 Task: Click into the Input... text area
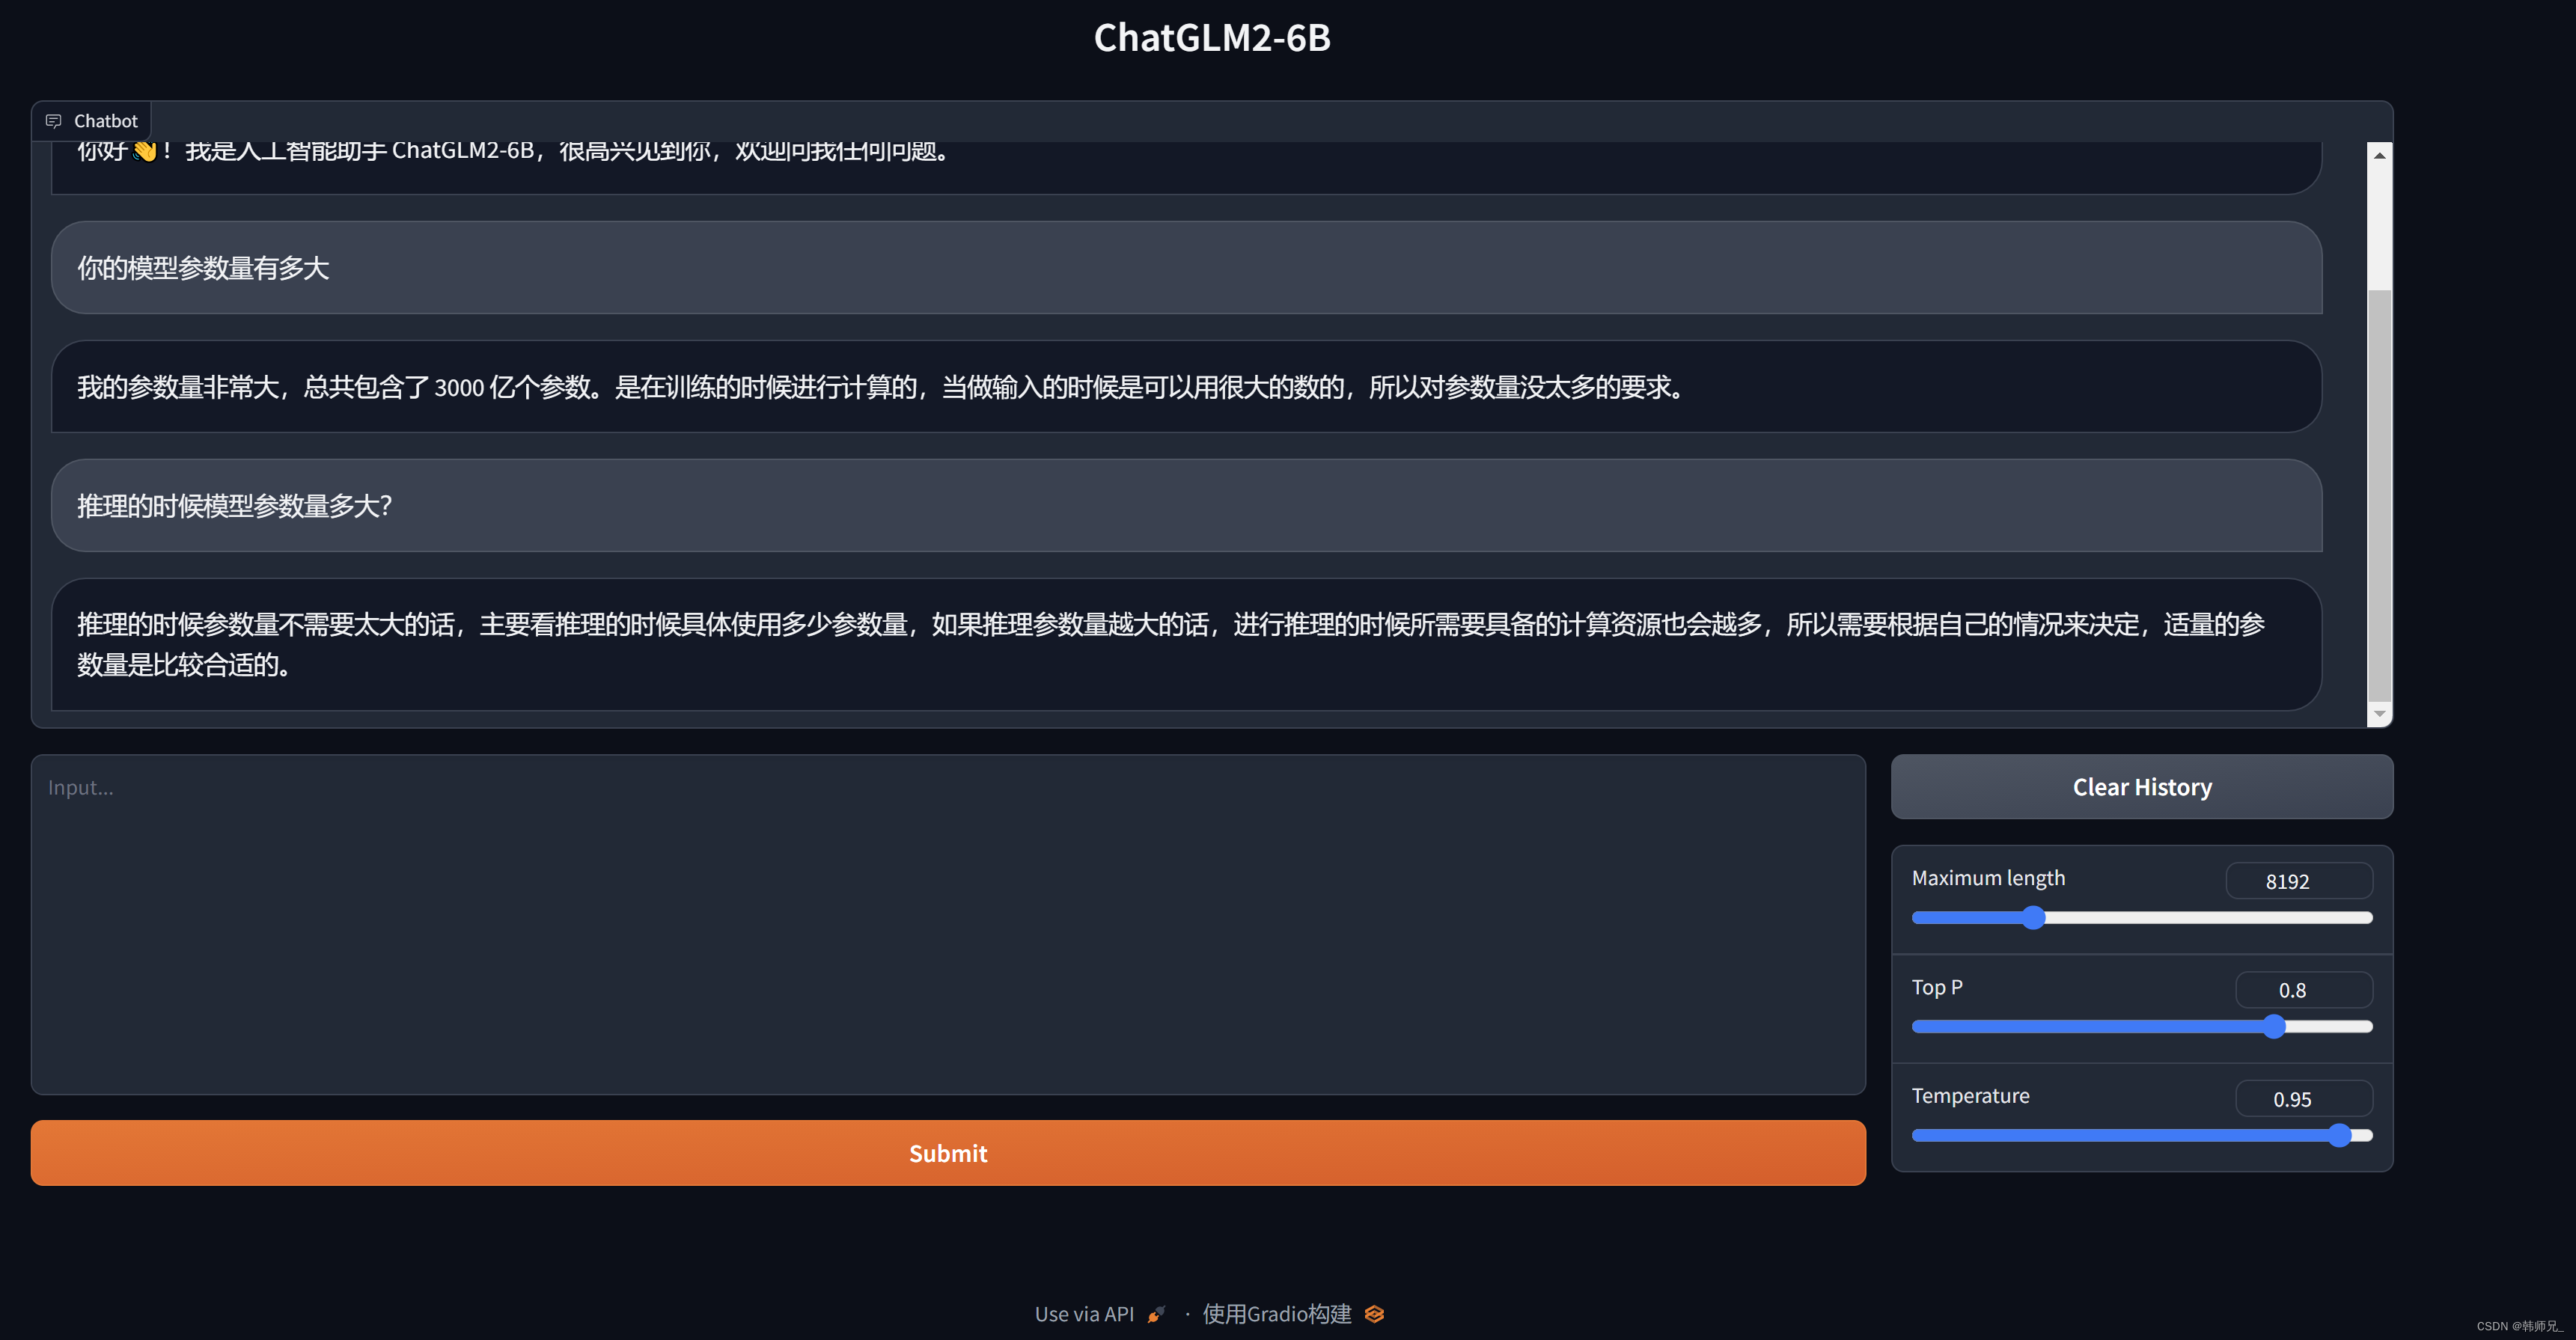coord(948,924)
